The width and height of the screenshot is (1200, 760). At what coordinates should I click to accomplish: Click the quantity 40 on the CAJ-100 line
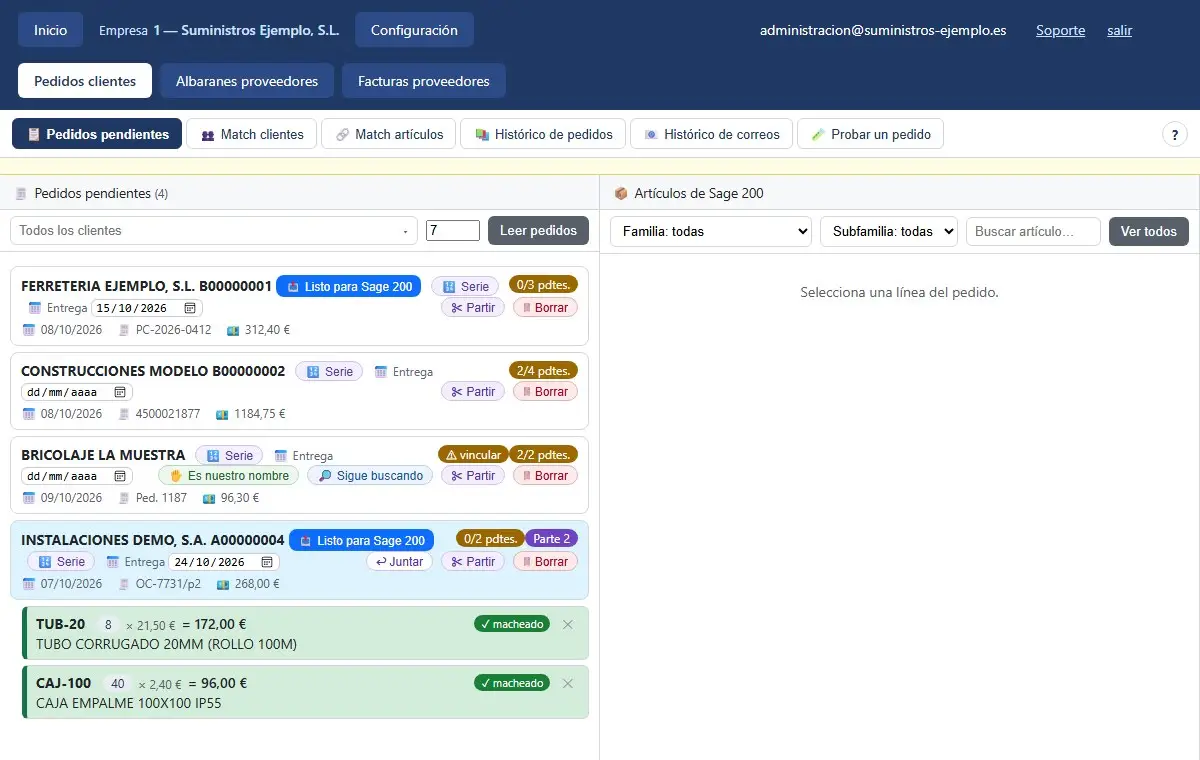(118, 684)
